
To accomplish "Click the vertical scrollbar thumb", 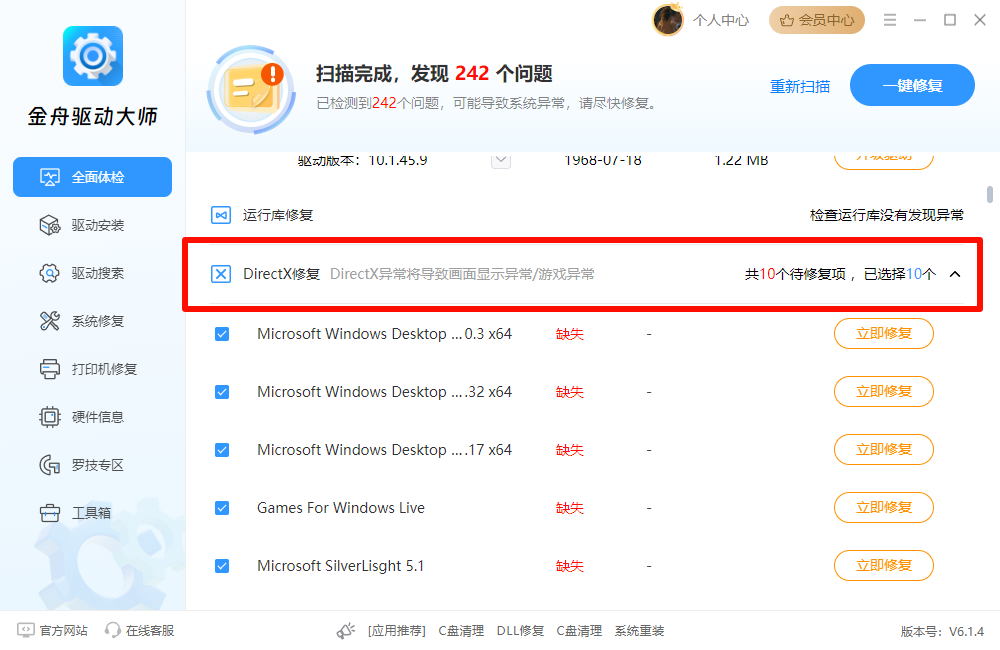I will point(990,194).
